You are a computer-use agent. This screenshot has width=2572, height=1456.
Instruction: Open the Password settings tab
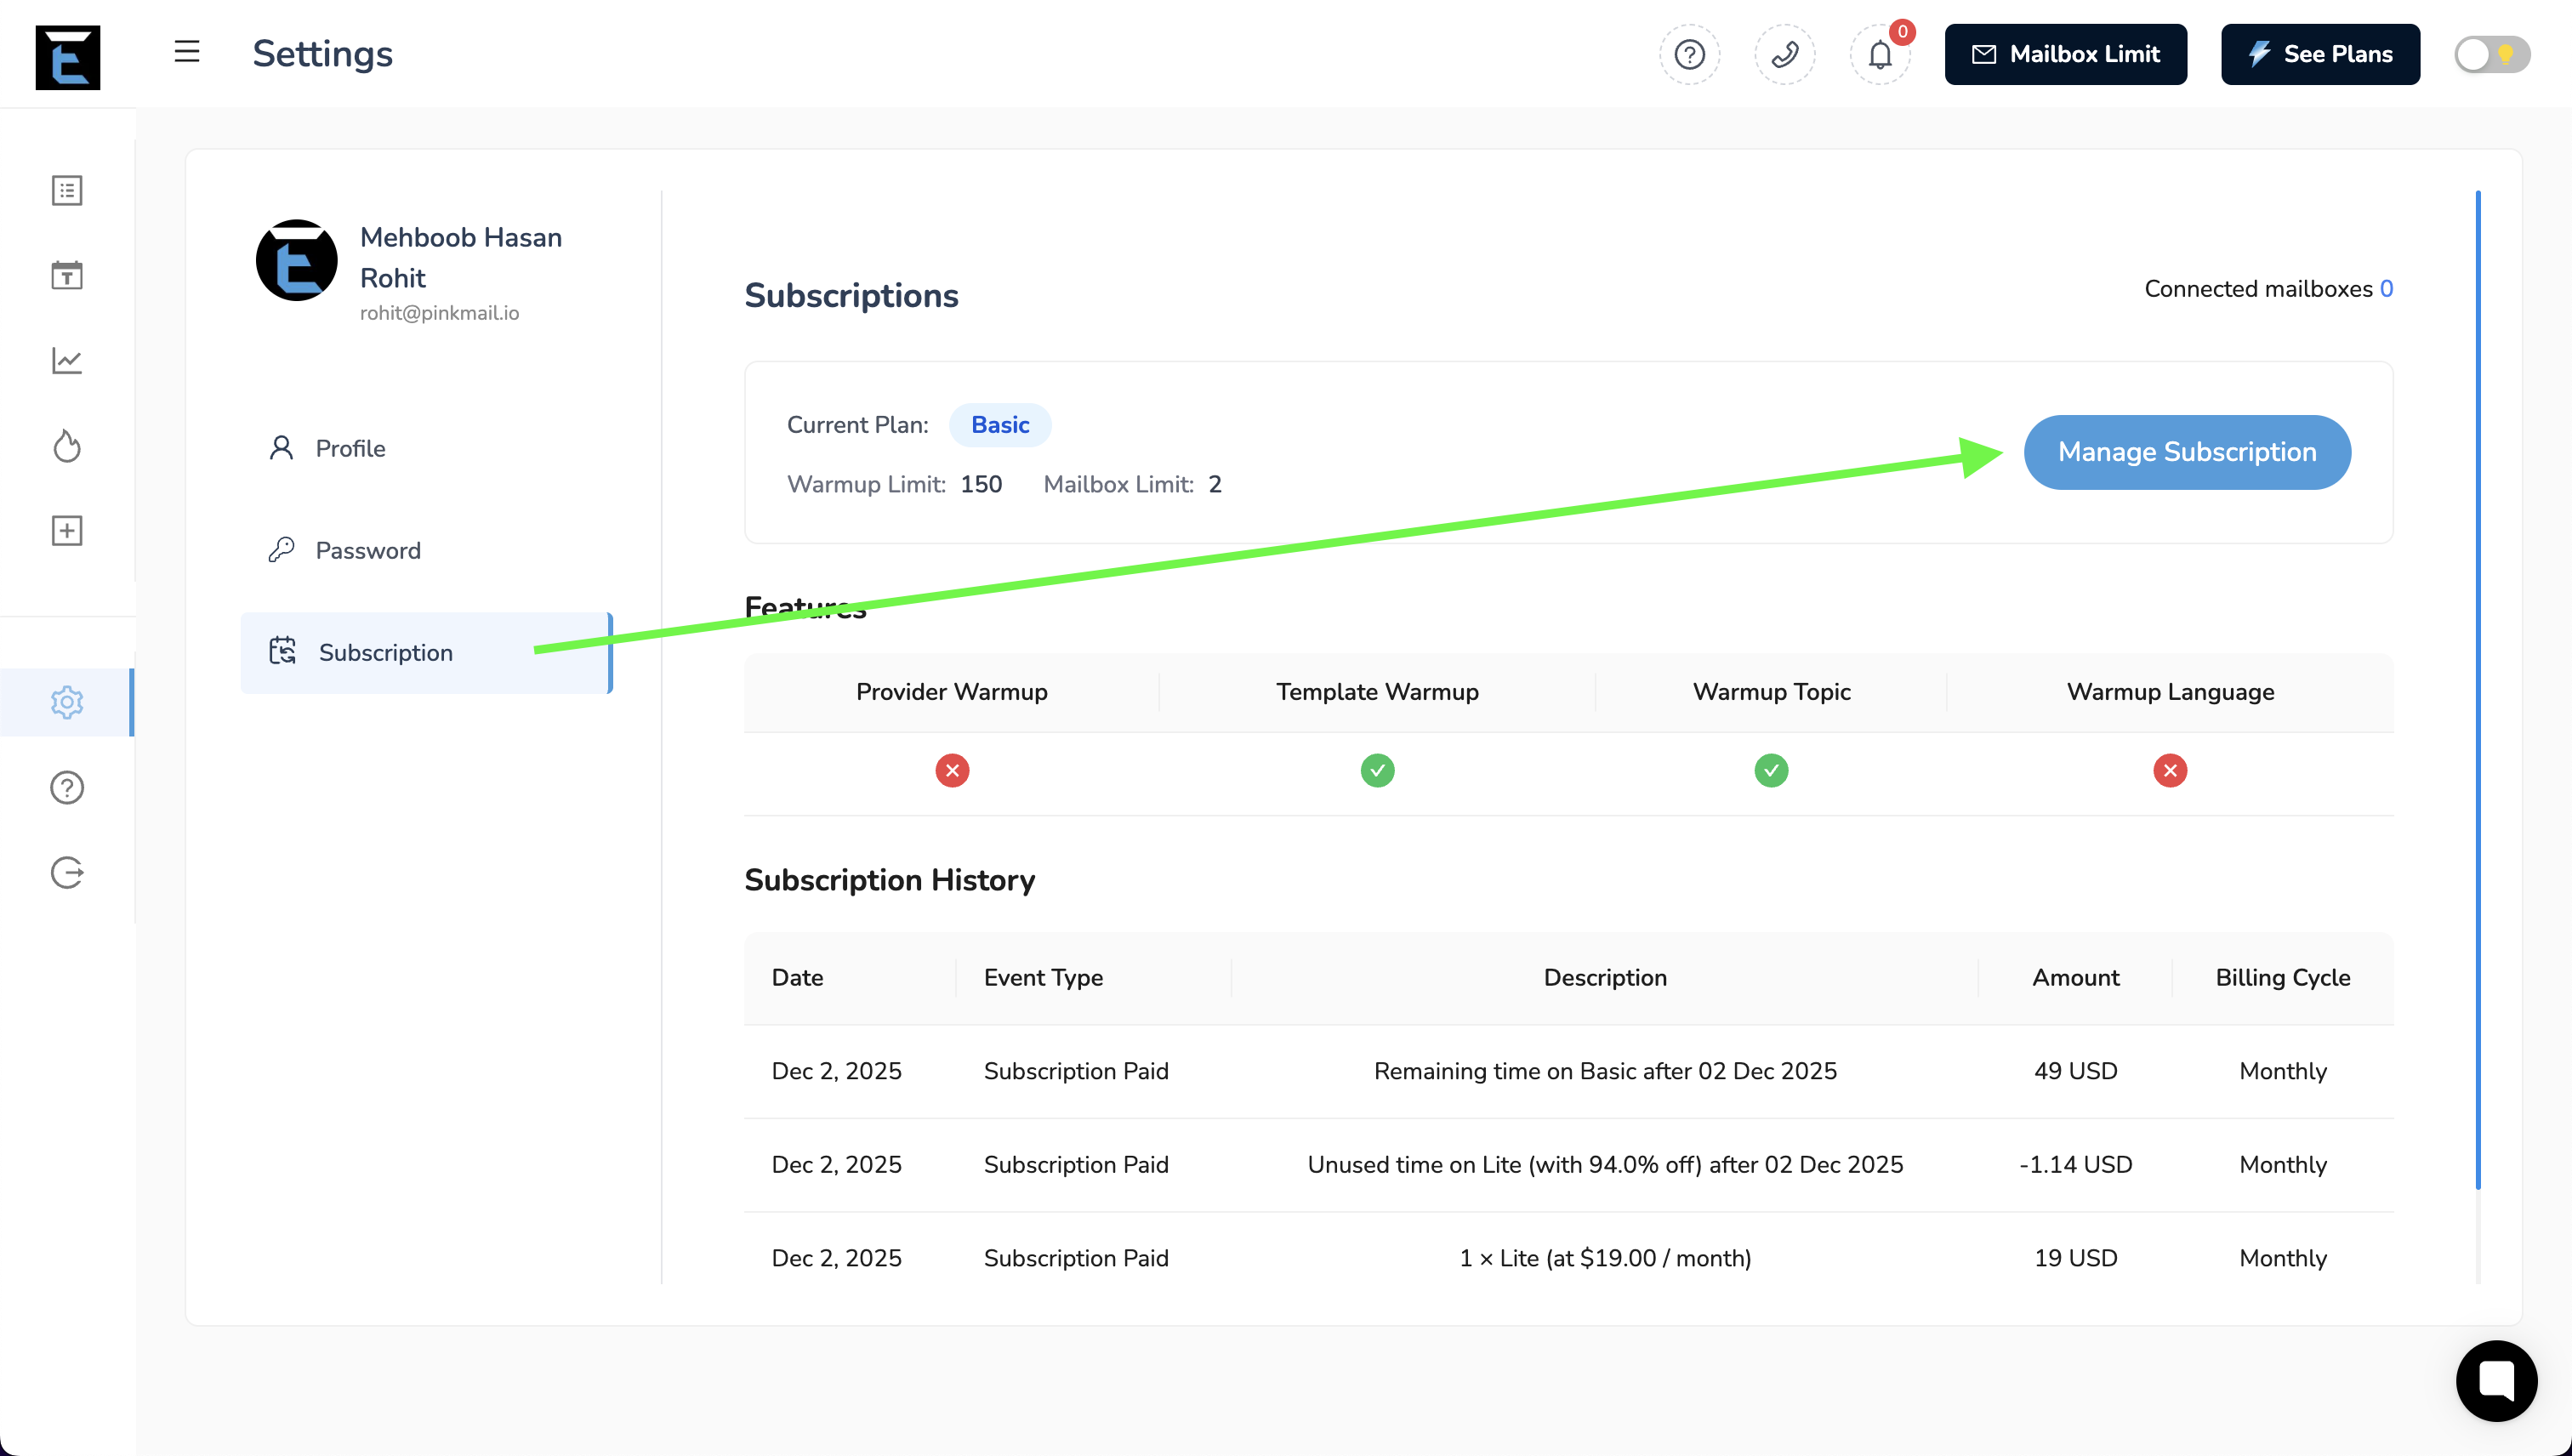(x=368, y=550)
